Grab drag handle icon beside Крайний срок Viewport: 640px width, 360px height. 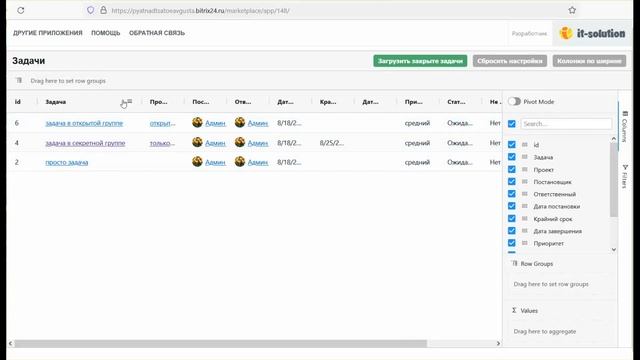524,219
